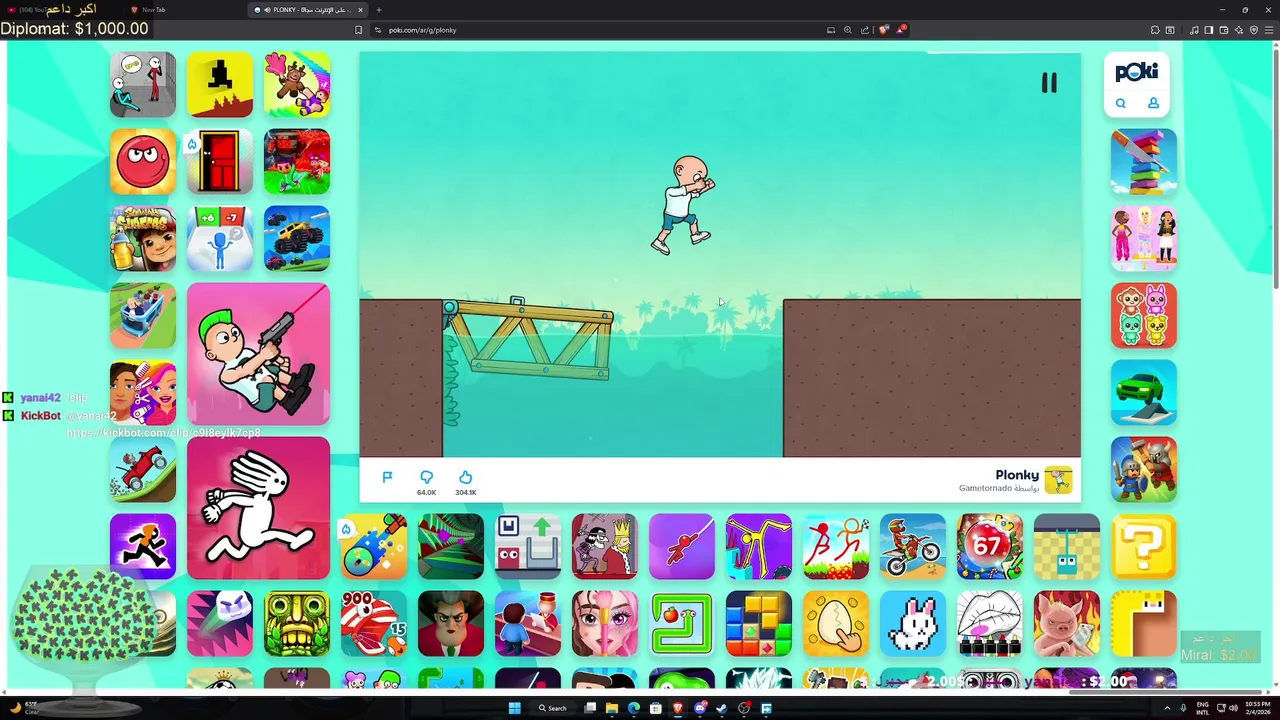Open the angry pig game tile
This screenshot has width=1280, height=720.
(x=1067, y=623)
